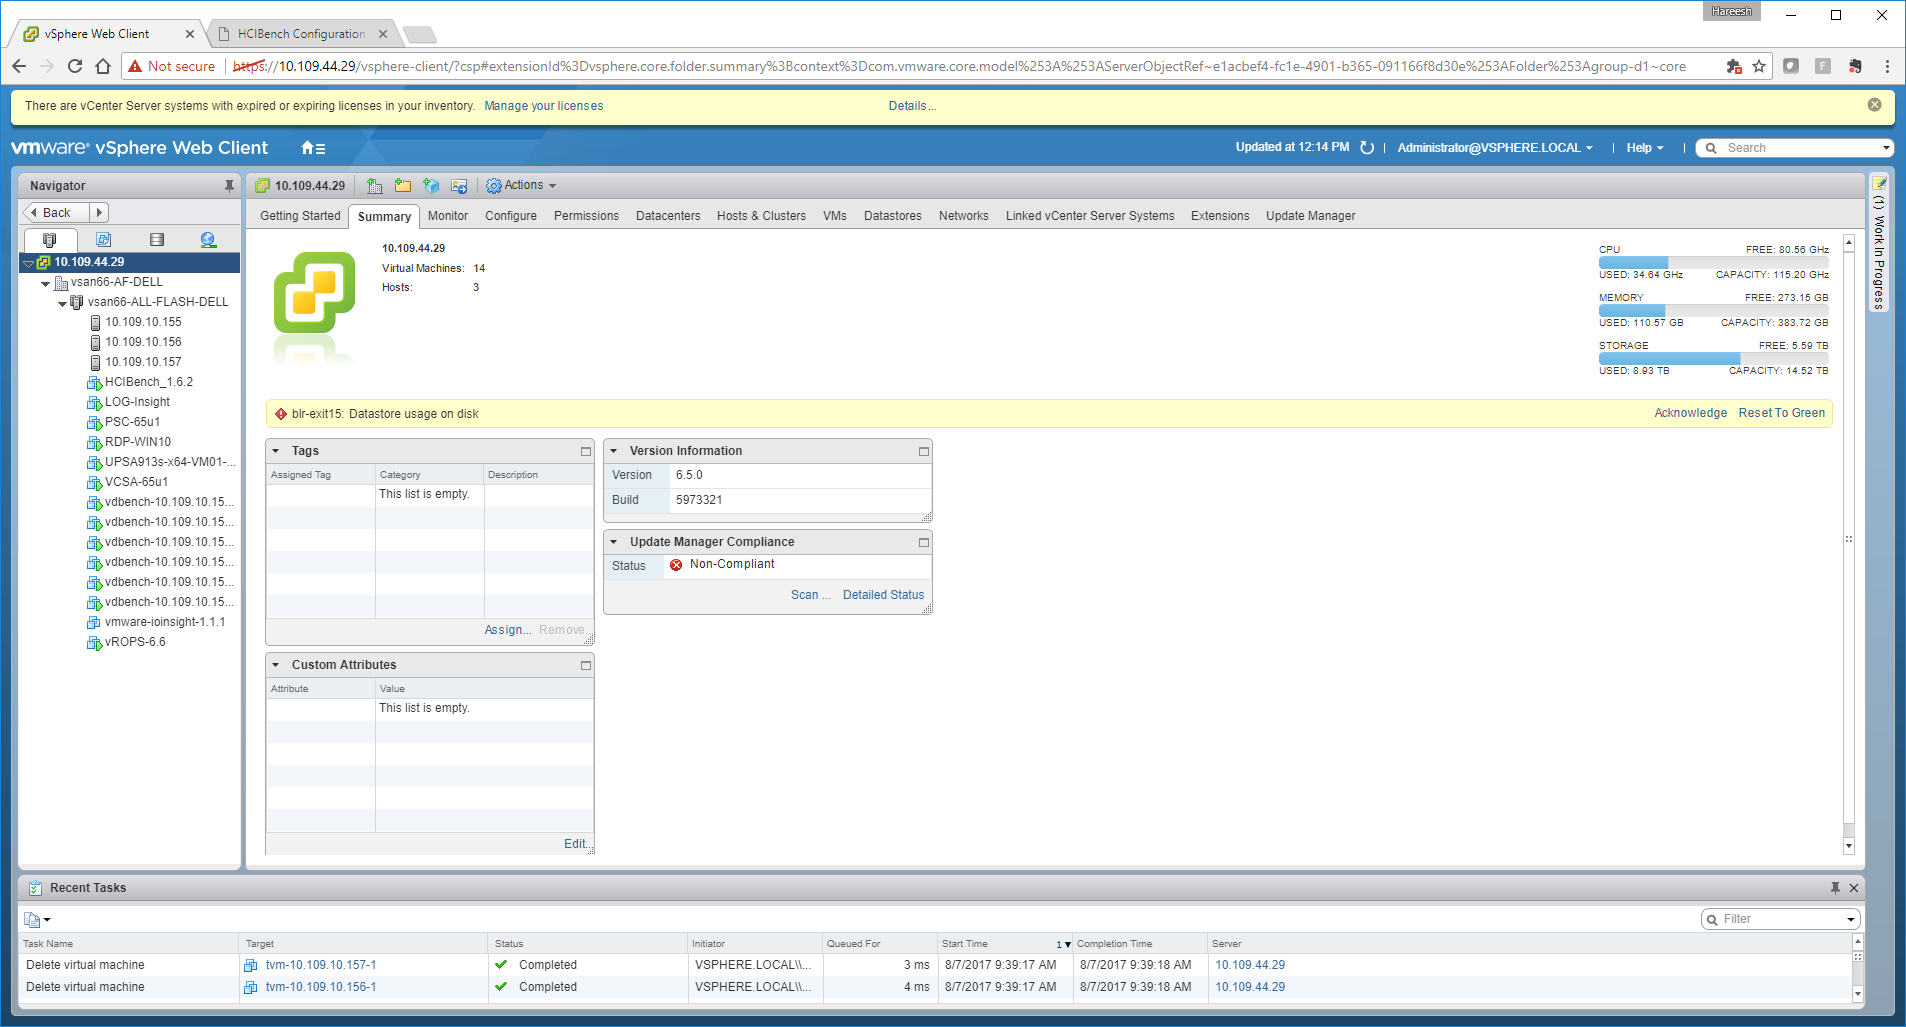Click the Recent Tasks Filter field
The height and width of the screenshot is (1027, 1906).
point(1779,919)
